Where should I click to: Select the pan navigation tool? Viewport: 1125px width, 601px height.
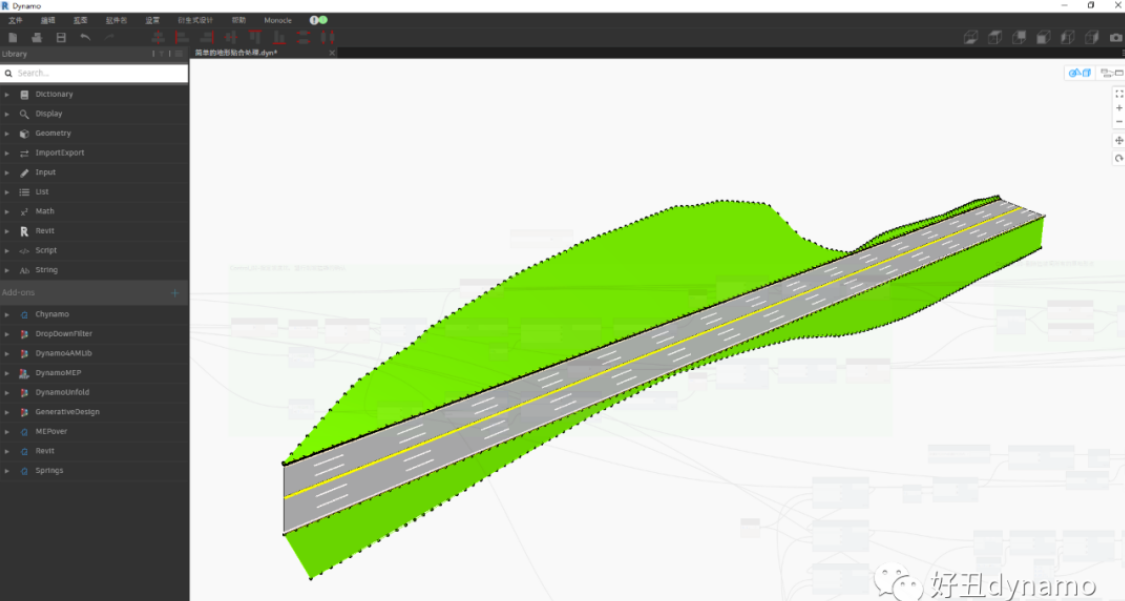point(1119,141)
